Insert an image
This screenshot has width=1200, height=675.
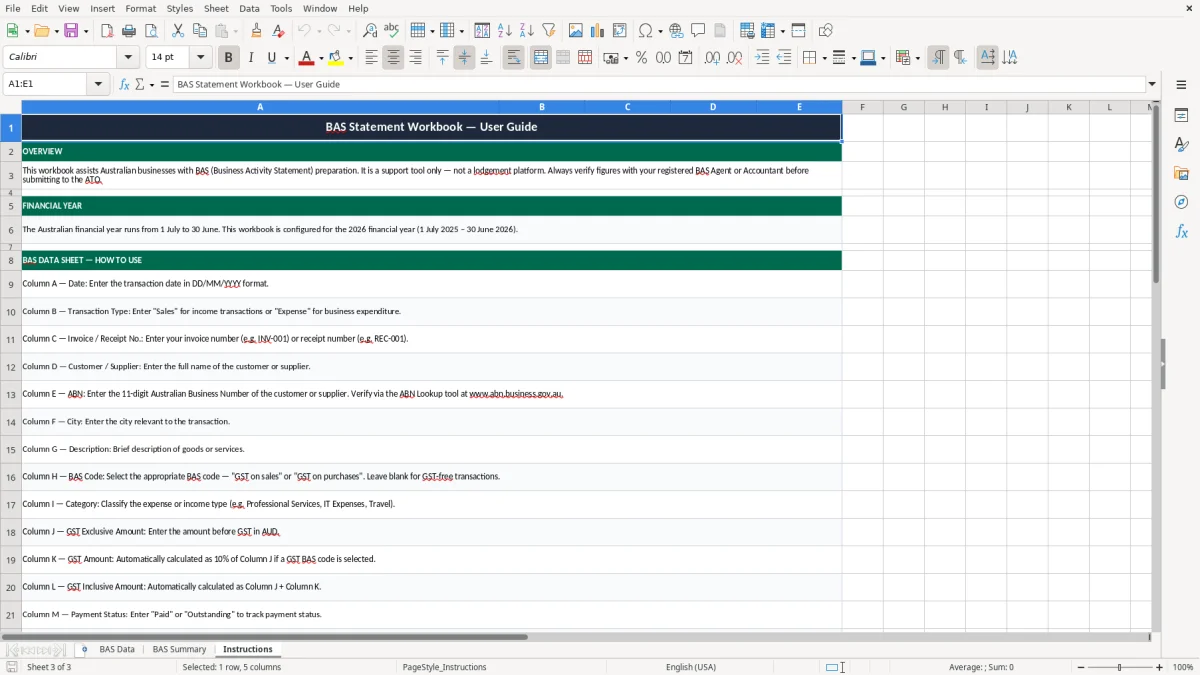(576, 31)
